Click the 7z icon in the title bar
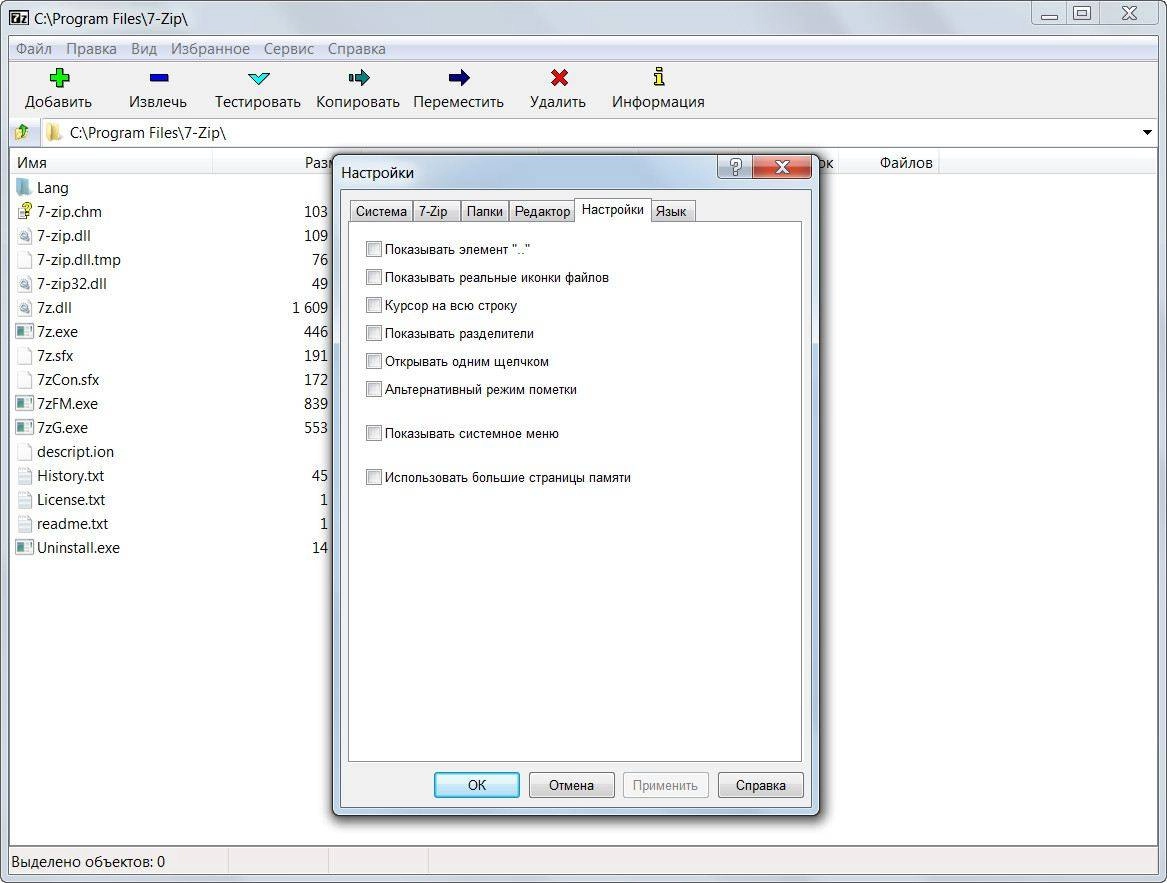 pos(19,18)
